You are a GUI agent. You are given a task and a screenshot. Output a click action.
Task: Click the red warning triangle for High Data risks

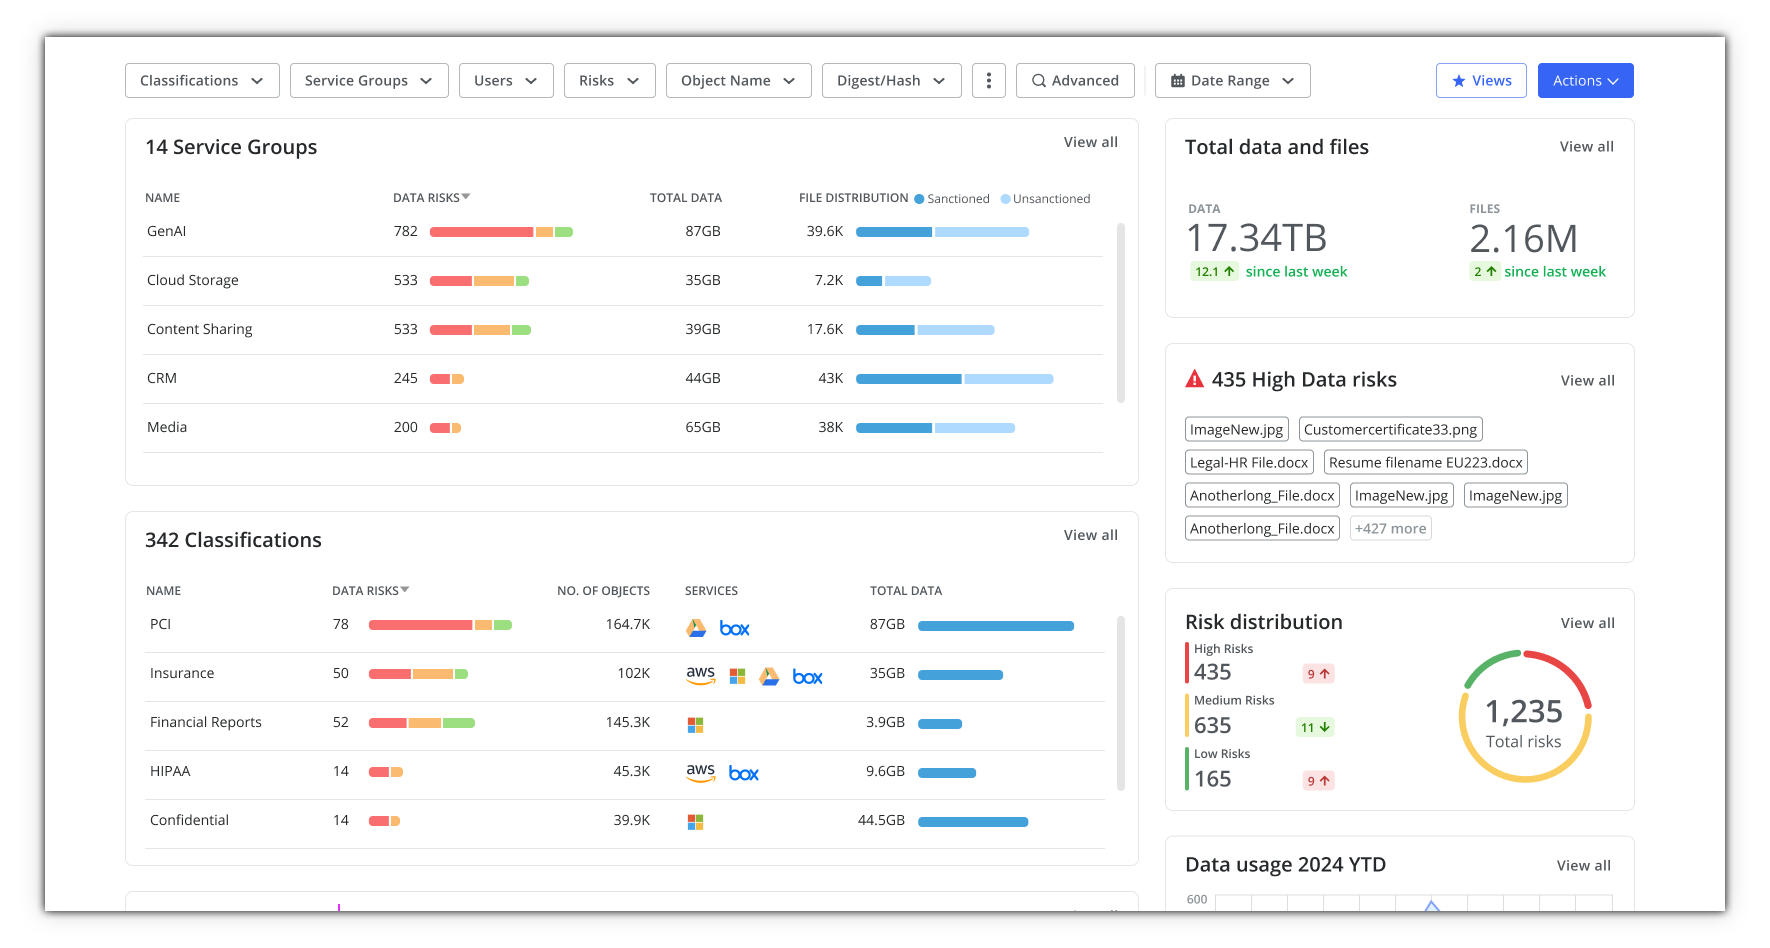(1194, 379)
